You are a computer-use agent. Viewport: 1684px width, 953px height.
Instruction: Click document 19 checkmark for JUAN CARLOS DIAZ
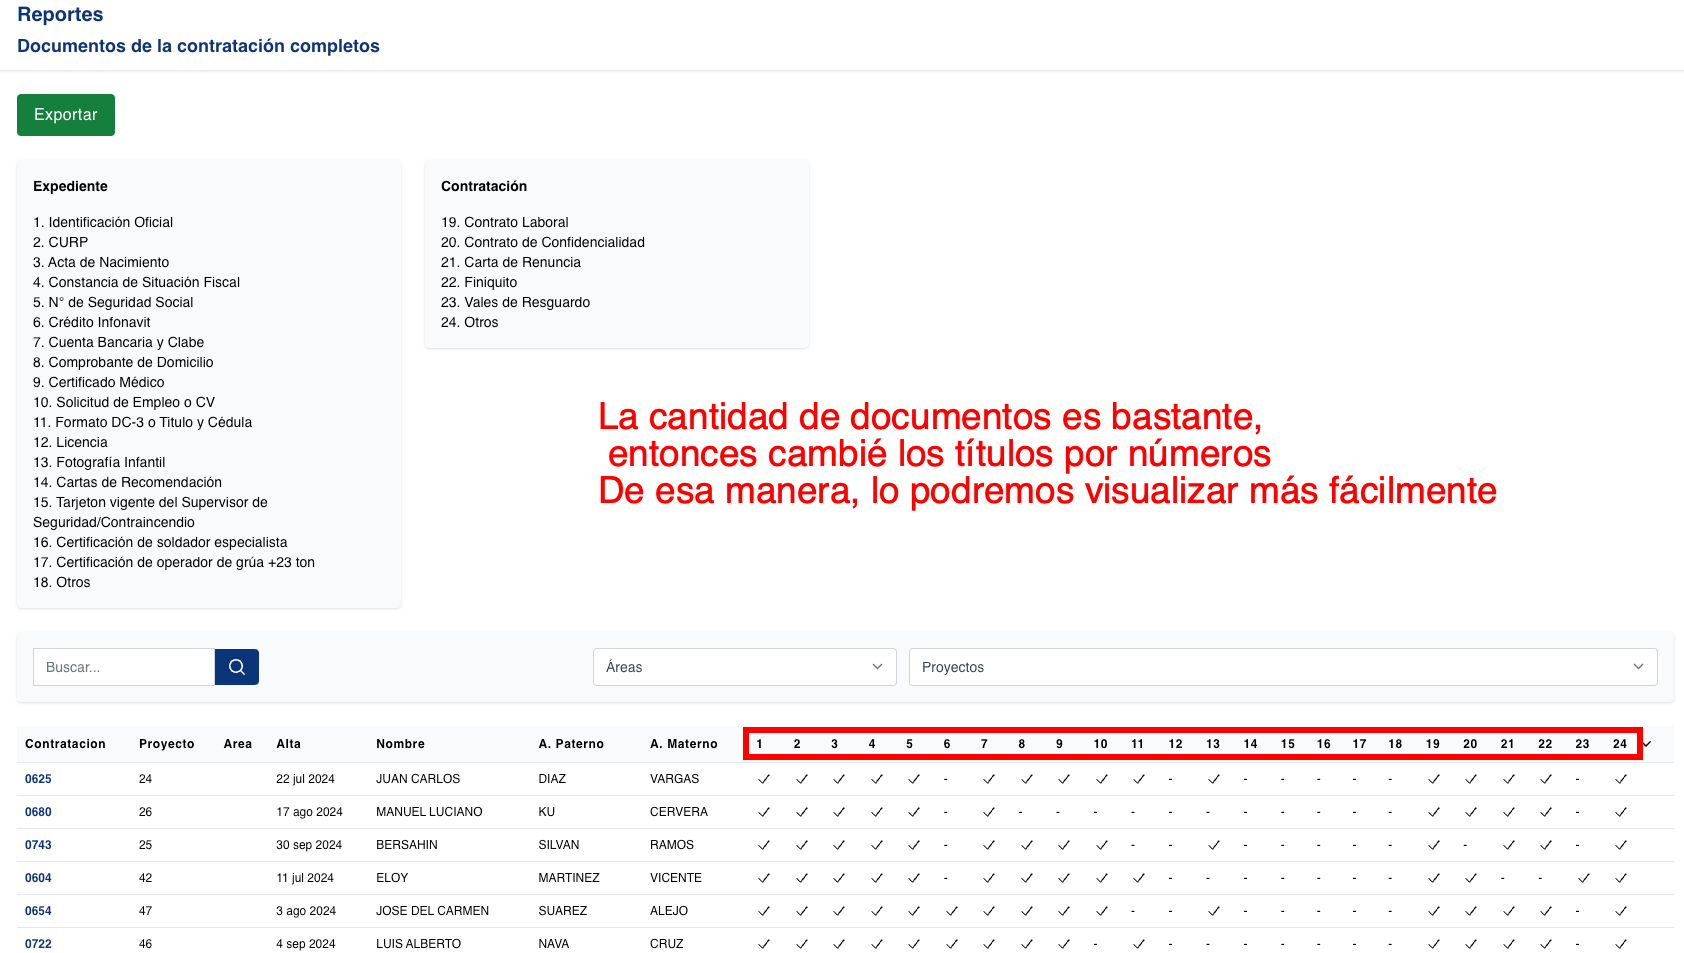pos(1434,778)
